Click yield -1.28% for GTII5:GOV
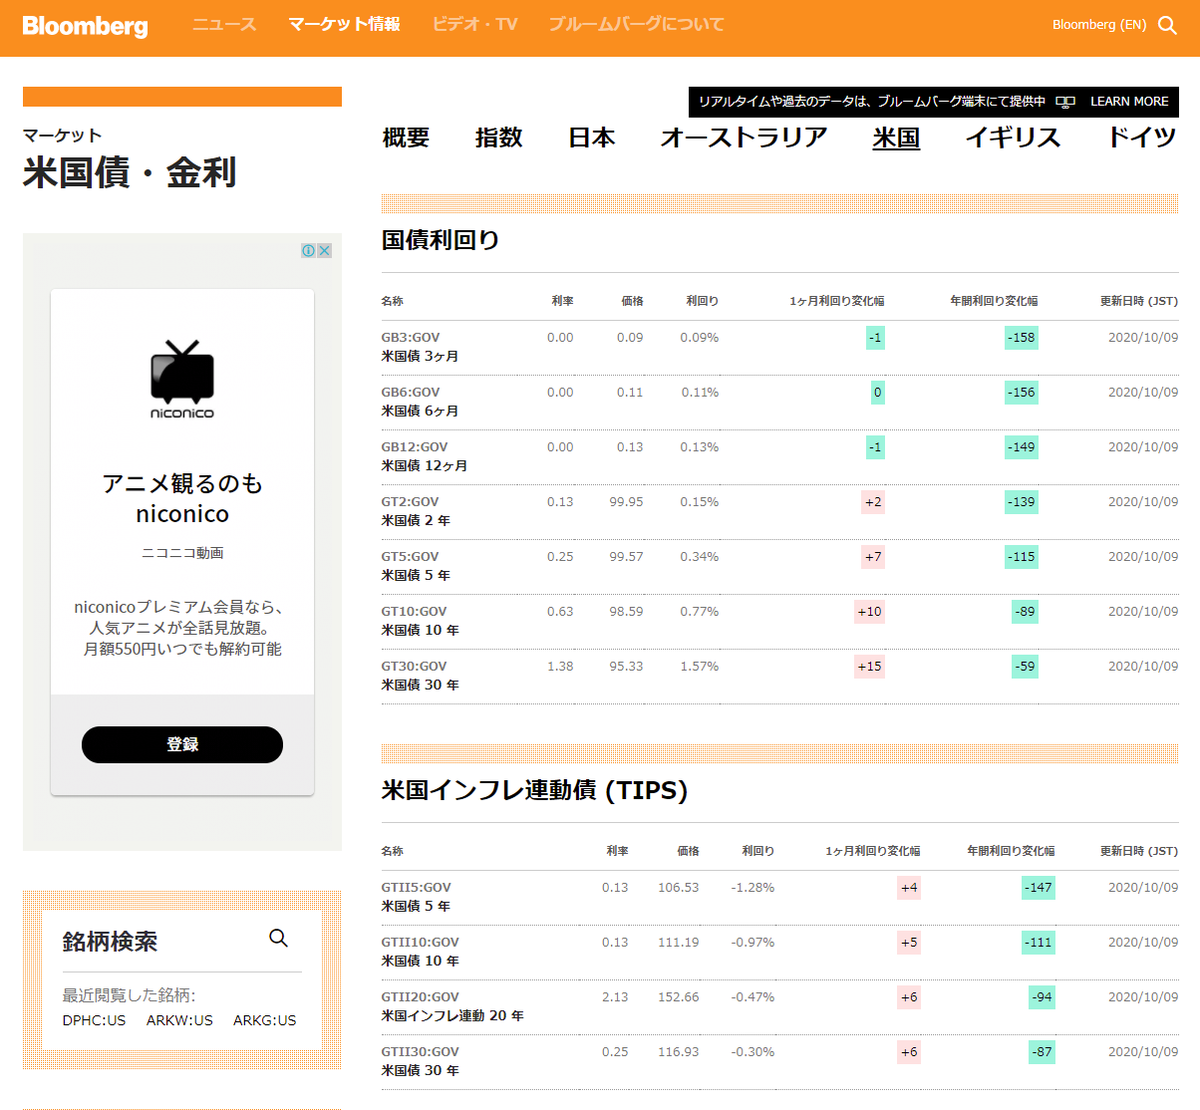The height and width of the screenshot is (1110, 1200). coord(752,888)
